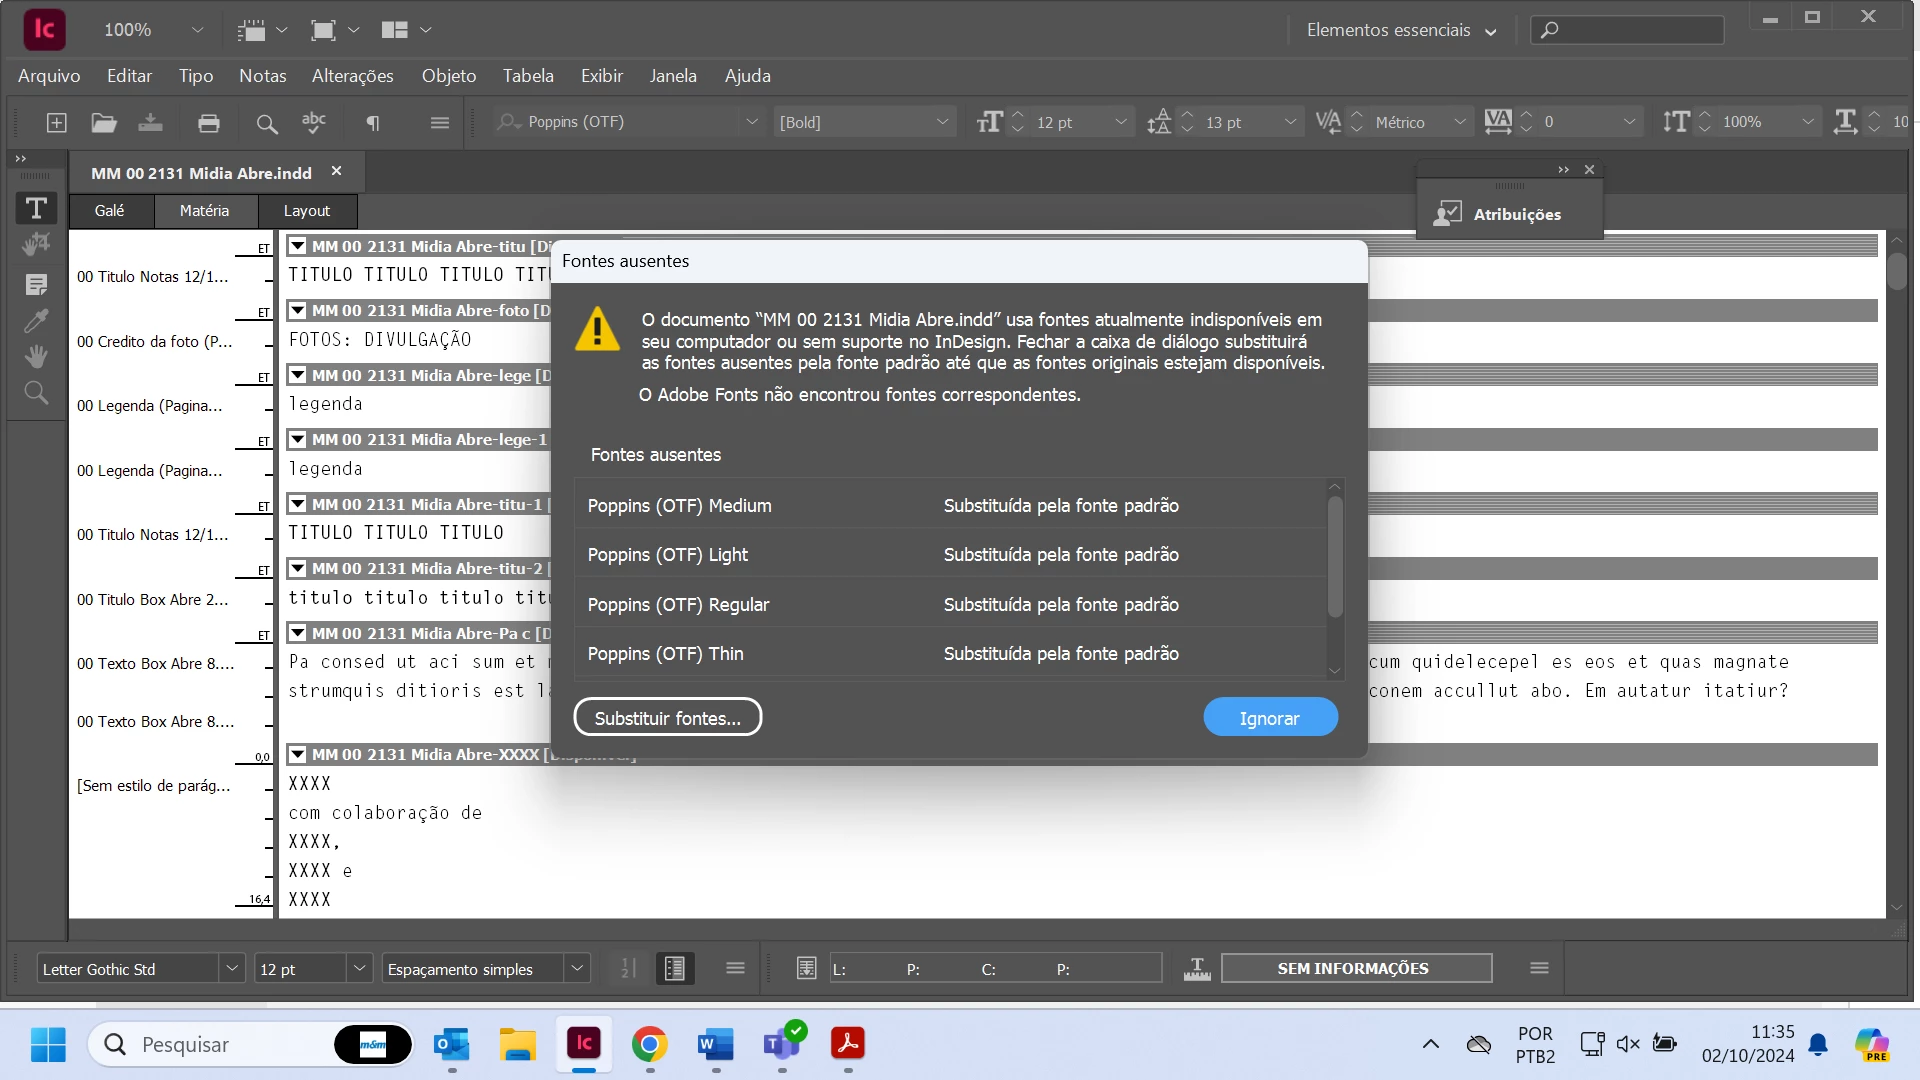This screenshot has height=1080, width=1920.
Task: Open the Tabela menu
Action: click(527, 76)
